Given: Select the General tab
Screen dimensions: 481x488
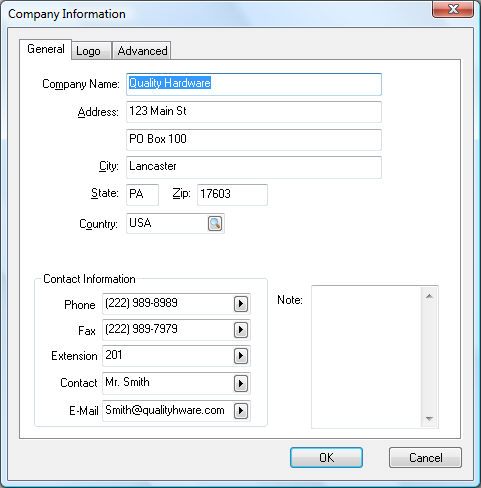Looking at the screenshot, I should (x=45, y=49).
